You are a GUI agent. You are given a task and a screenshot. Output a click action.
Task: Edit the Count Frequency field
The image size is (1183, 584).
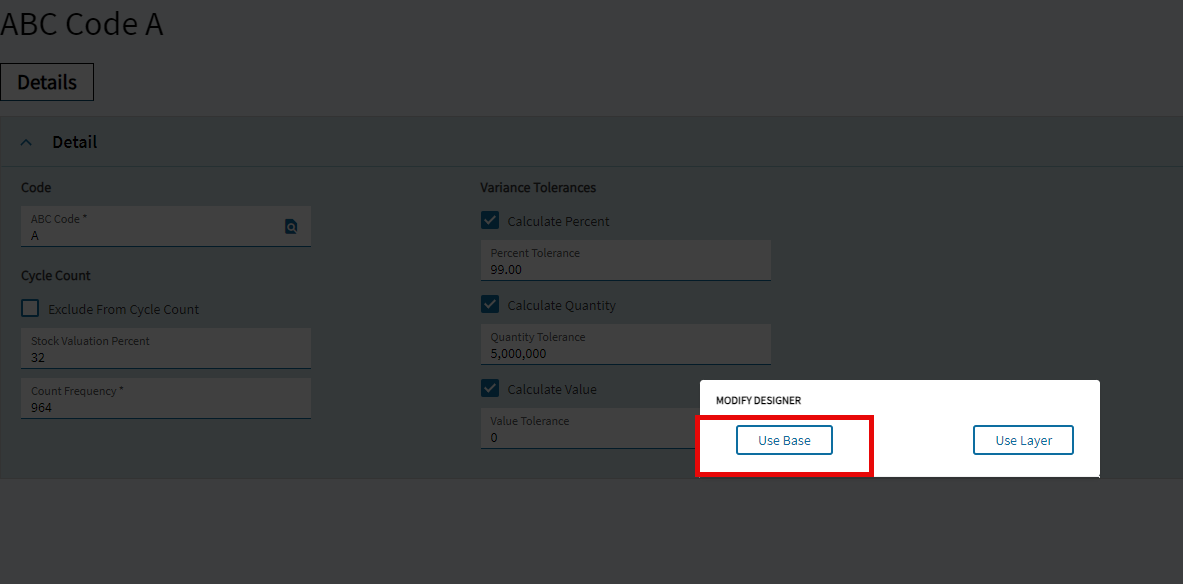166,398
